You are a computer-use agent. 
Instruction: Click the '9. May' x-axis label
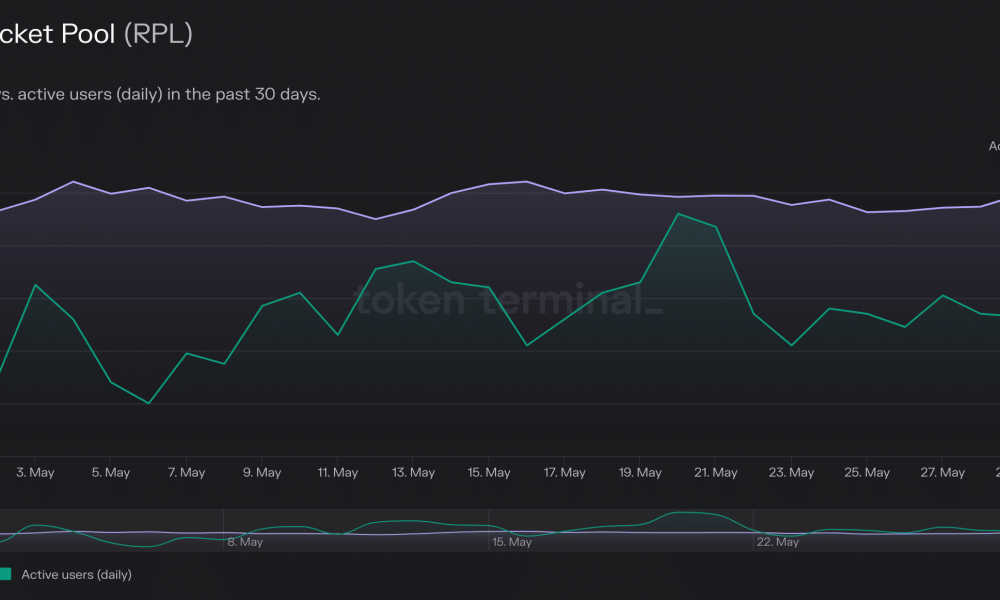(x=261, y=472)
